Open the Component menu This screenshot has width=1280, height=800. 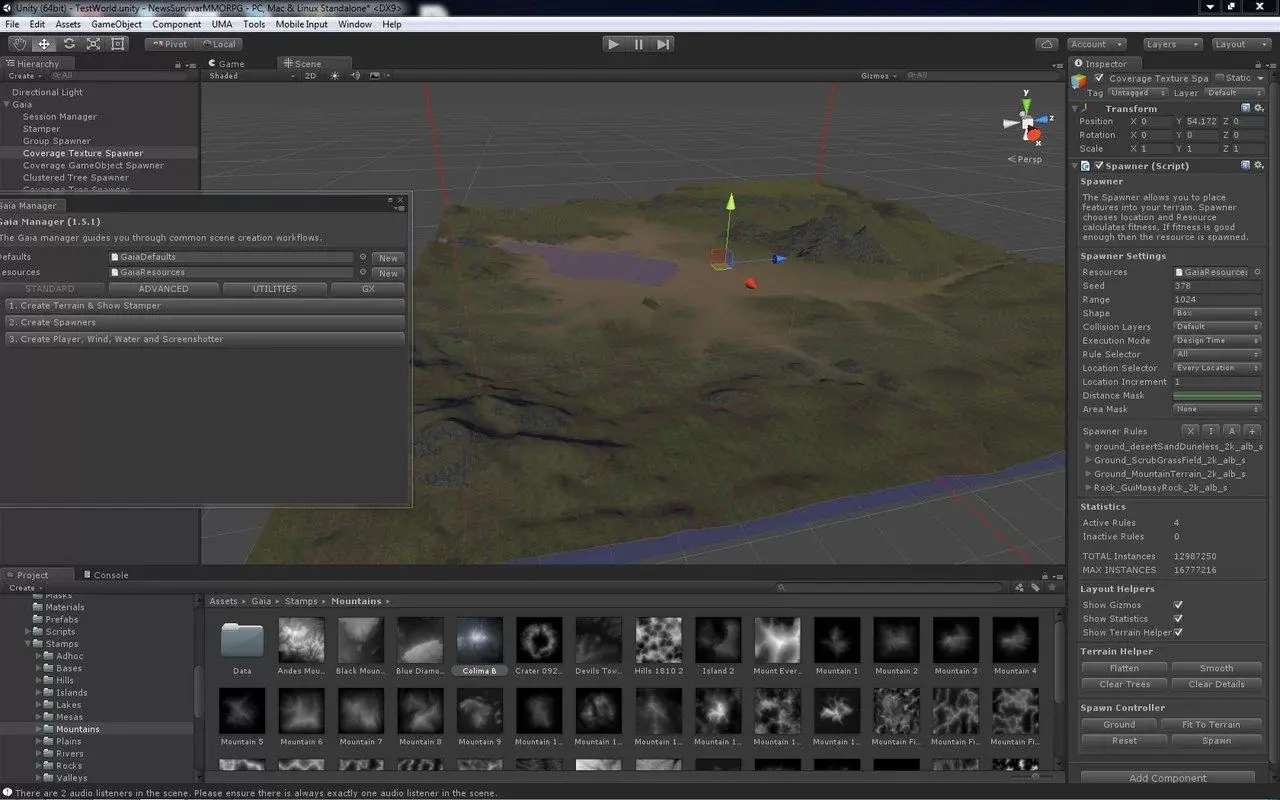click(x=176, y=24)
